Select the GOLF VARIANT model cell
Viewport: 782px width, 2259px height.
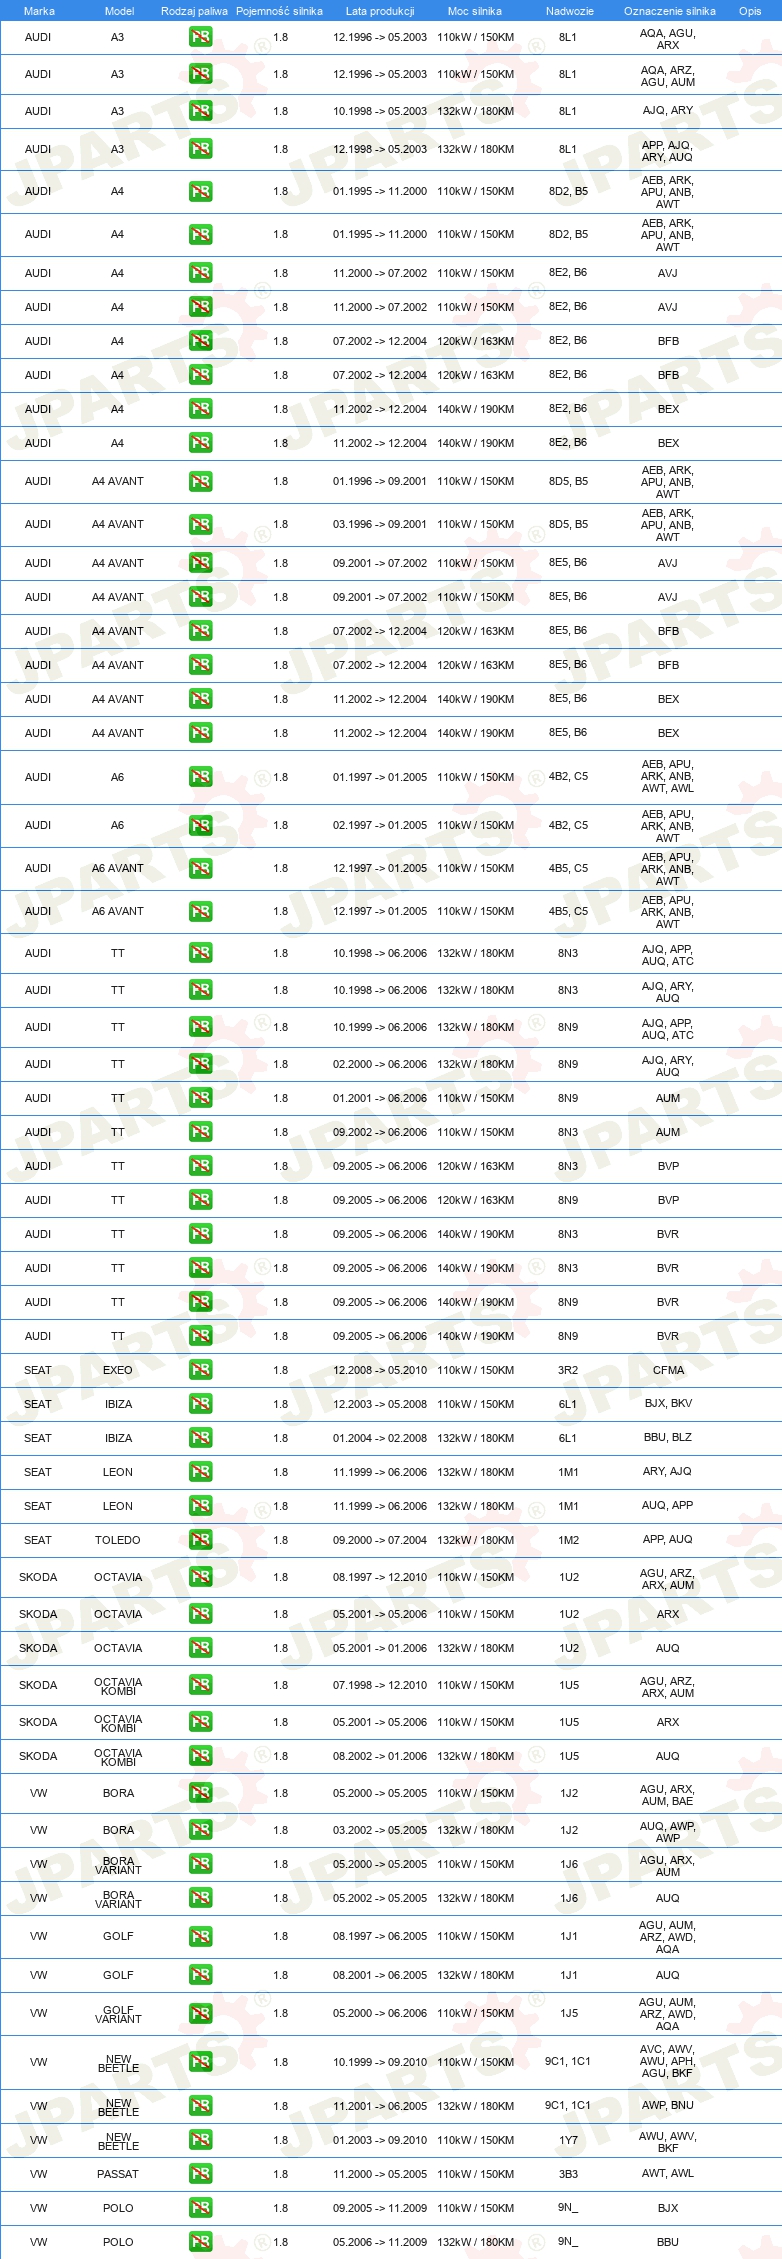click(x=118, y=2014)
